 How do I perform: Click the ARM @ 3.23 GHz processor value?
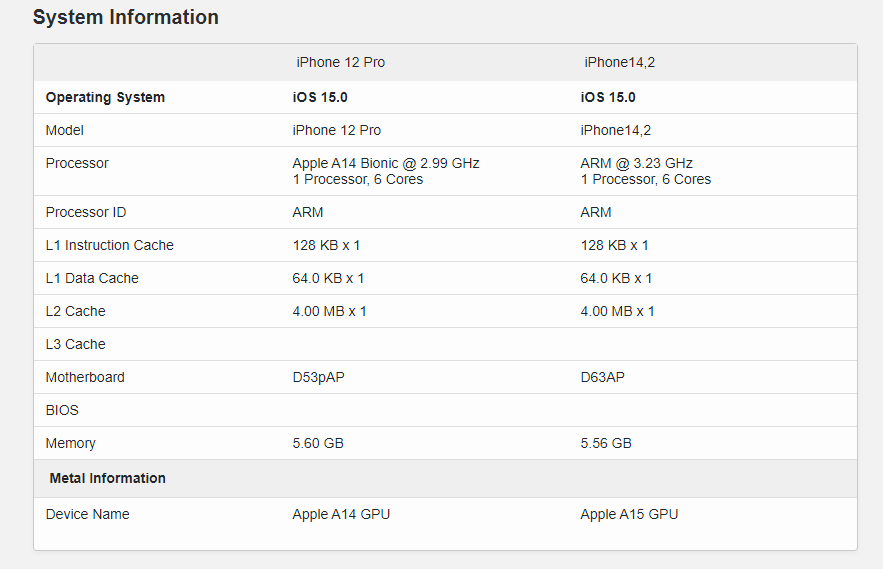tap(636, 163)
